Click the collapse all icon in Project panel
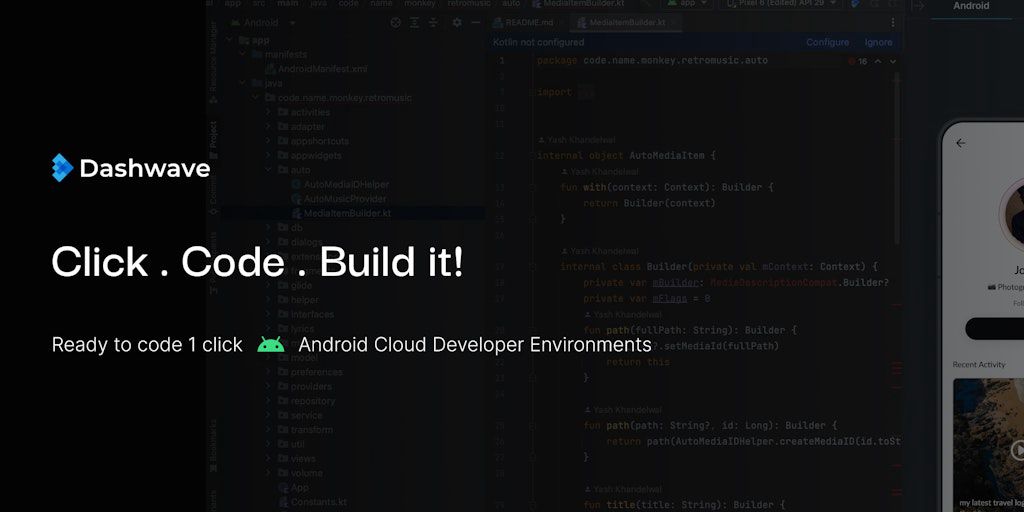Image resolution: width=1024 pixels, height=512 pixels. pos(433,22)
